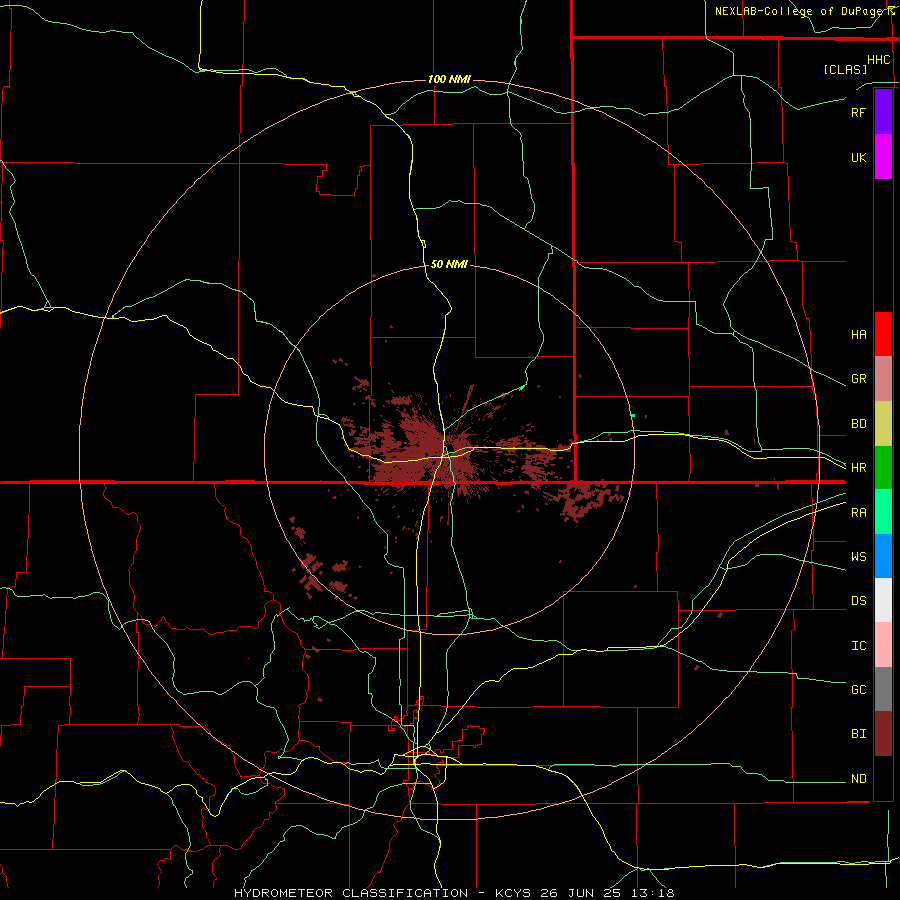
Task: Click the yellow BD legend color swatch
Action: (x=883, y=424)
